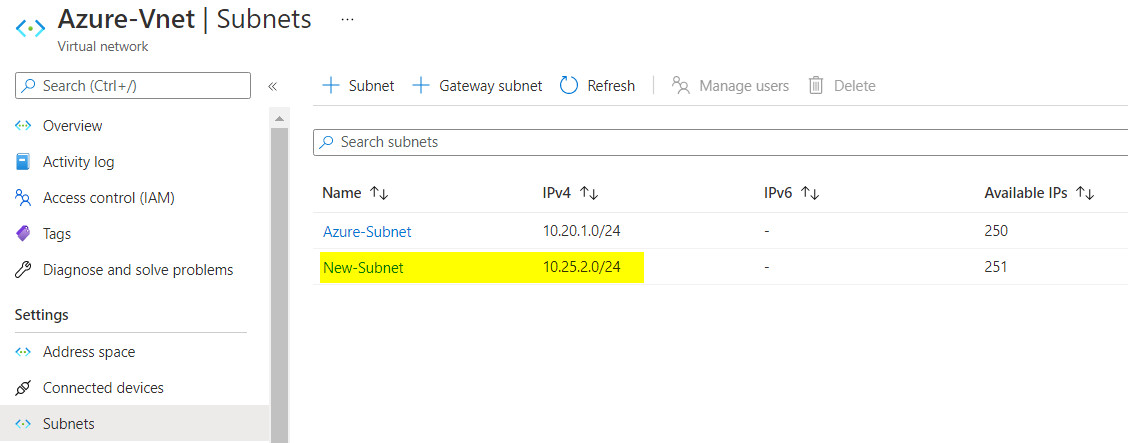Click the Activity log book icon
Screen dimensions: 1128x443
pyautogui.click(x=23, y=162)
